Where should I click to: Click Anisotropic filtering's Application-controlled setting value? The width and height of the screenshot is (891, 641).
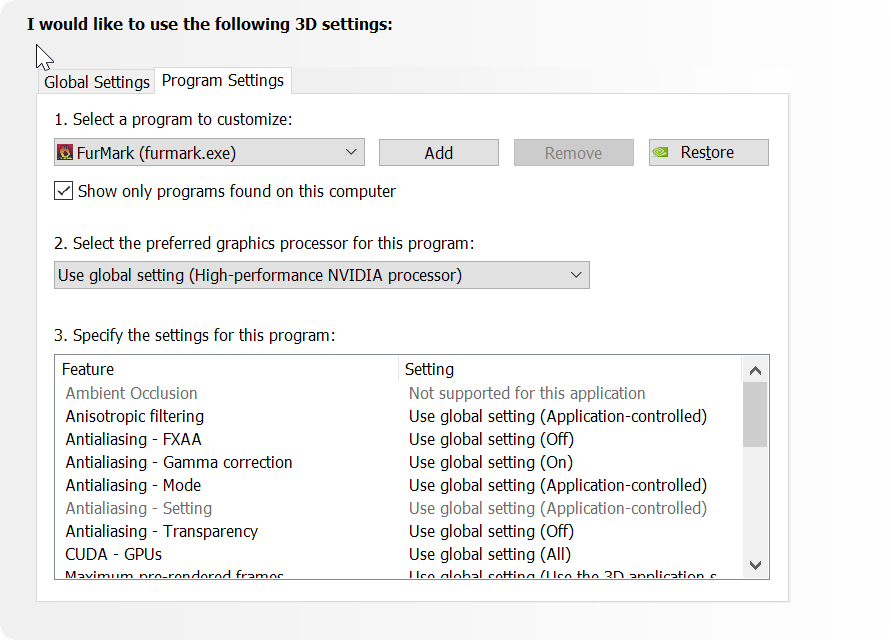click(558, 417)
